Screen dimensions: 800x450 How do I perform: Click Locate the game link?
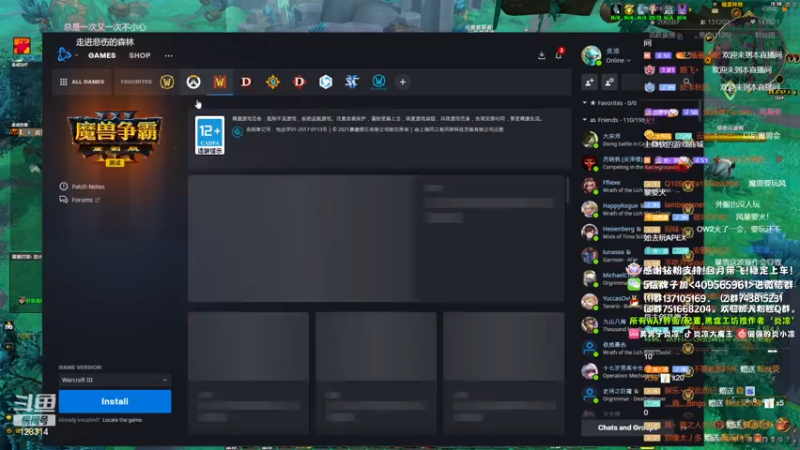122,420
